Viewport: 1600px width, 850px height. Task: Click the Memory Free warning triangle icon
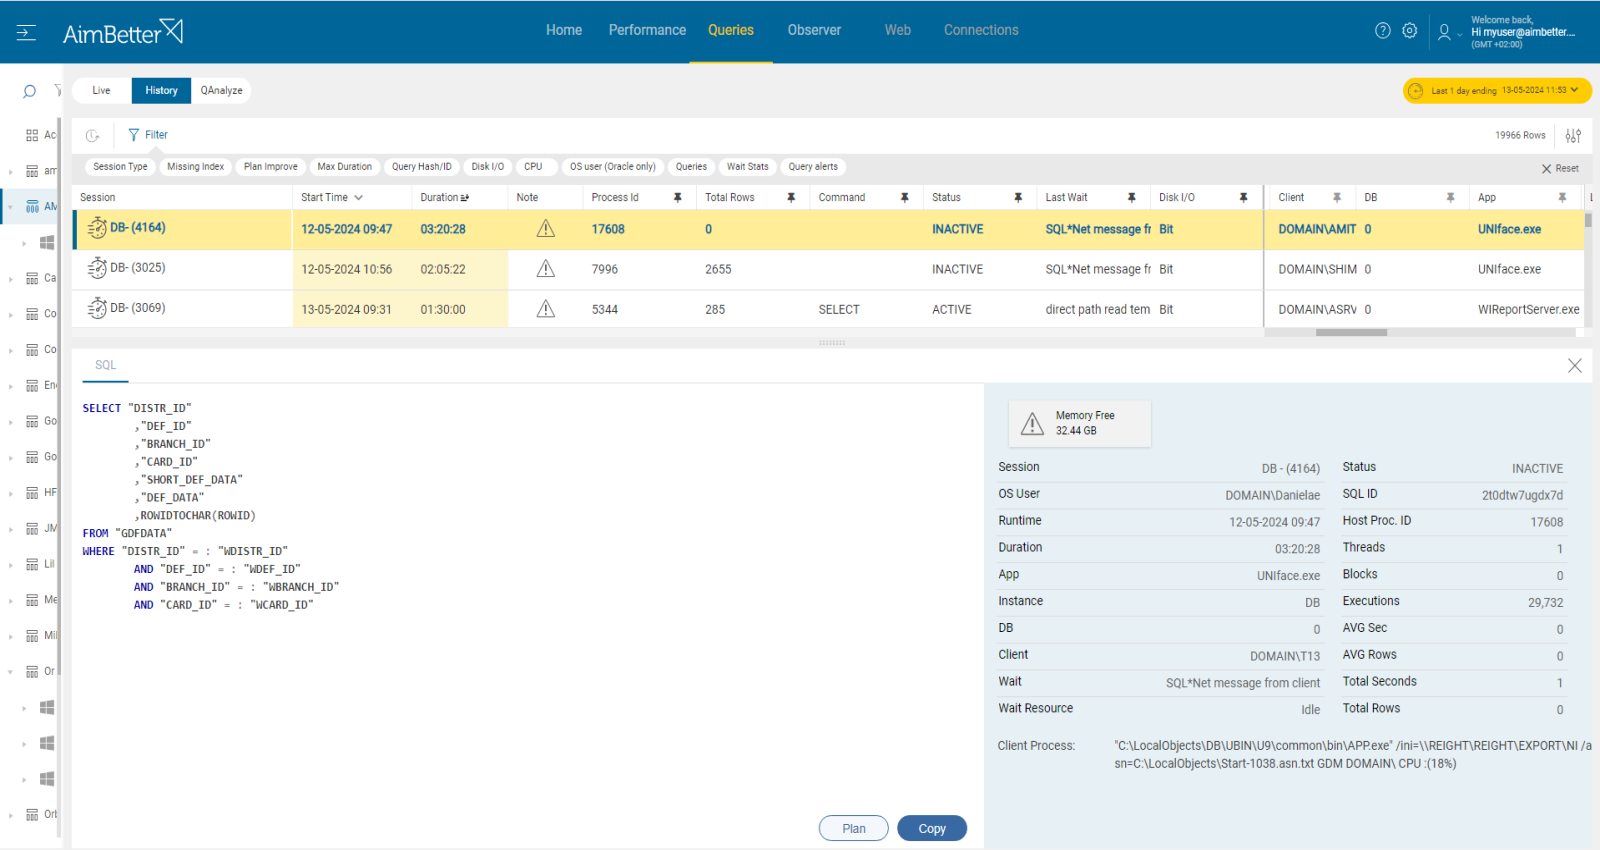(x=1032, y=424)
